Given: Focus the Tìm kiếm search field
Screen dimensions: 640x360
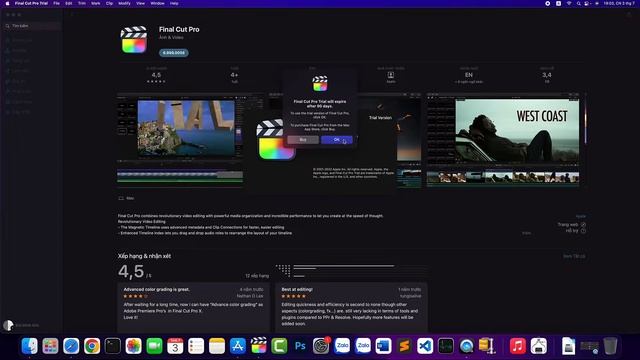Looking at the screenshot, I should pyautogui.click(x=33, y=26).
